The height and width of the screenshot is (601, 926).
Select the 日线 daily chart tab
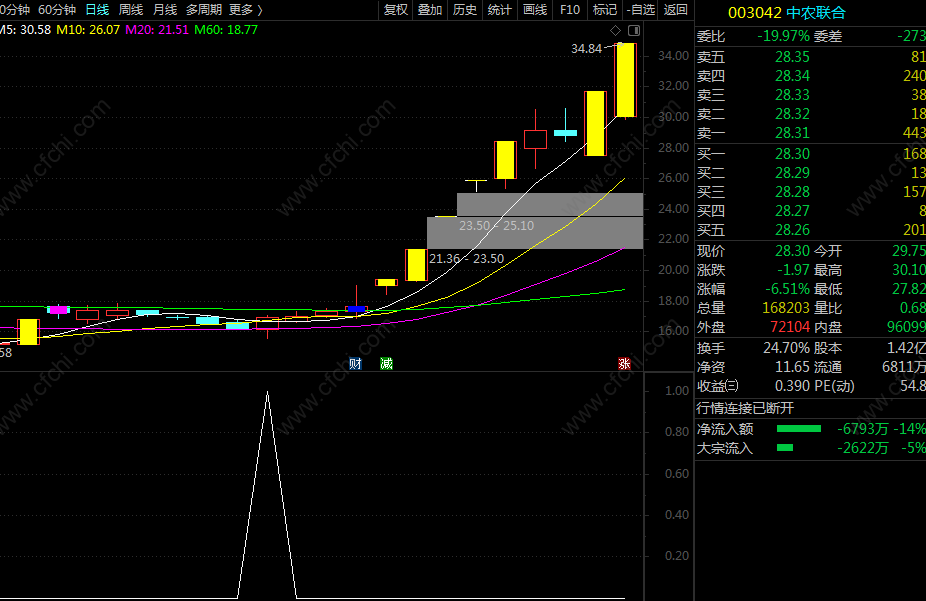97,9
